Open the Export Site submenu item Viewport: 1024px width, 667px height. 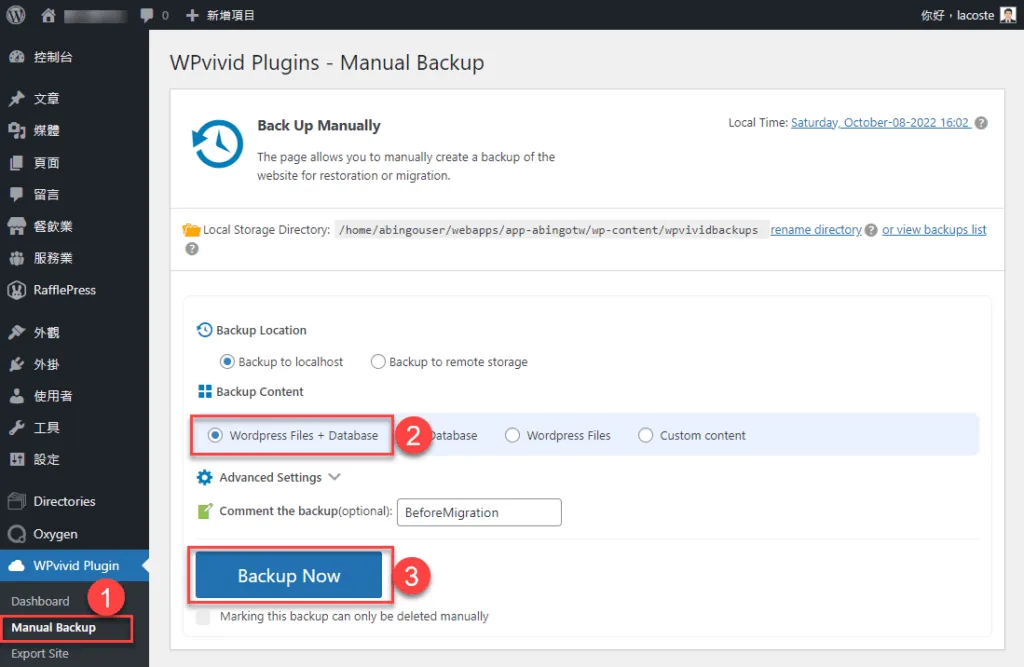(40, 653)
